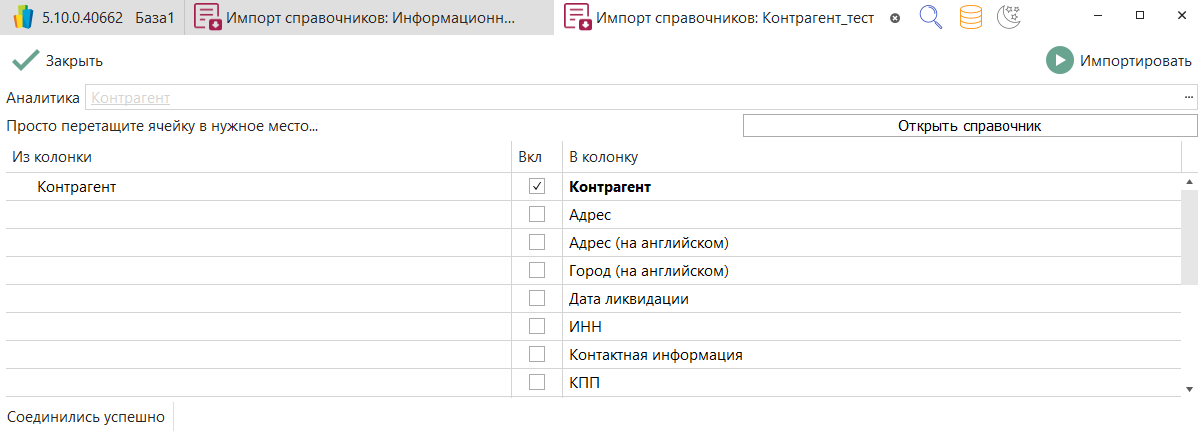Click the Открыть справочник button
This screenshot has width=1202, height=431.
coord(969,127)
